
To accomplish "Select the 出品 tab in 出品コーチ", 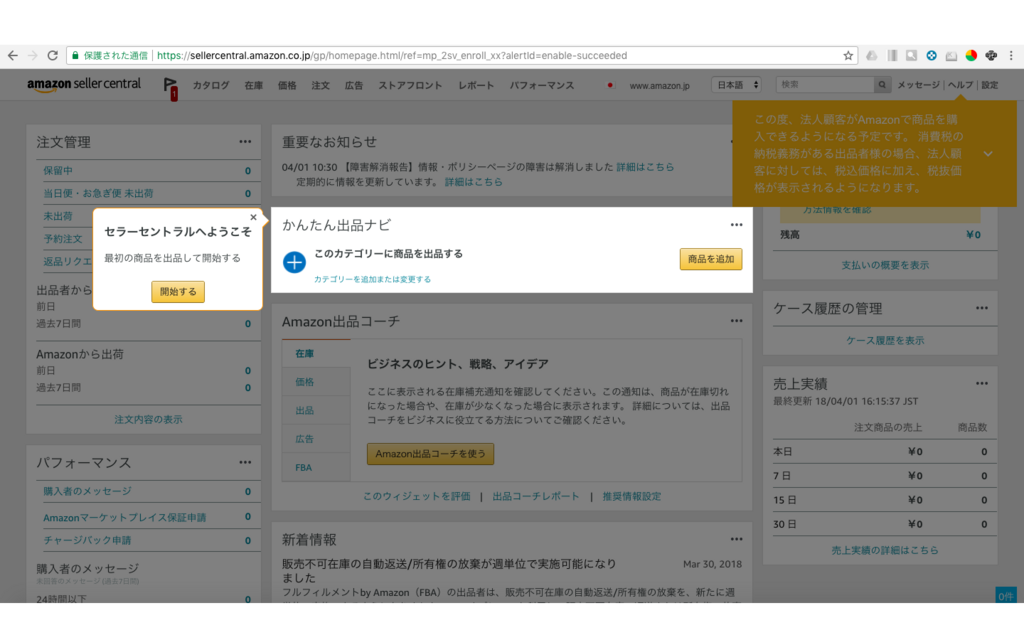I will pos(316,411).
